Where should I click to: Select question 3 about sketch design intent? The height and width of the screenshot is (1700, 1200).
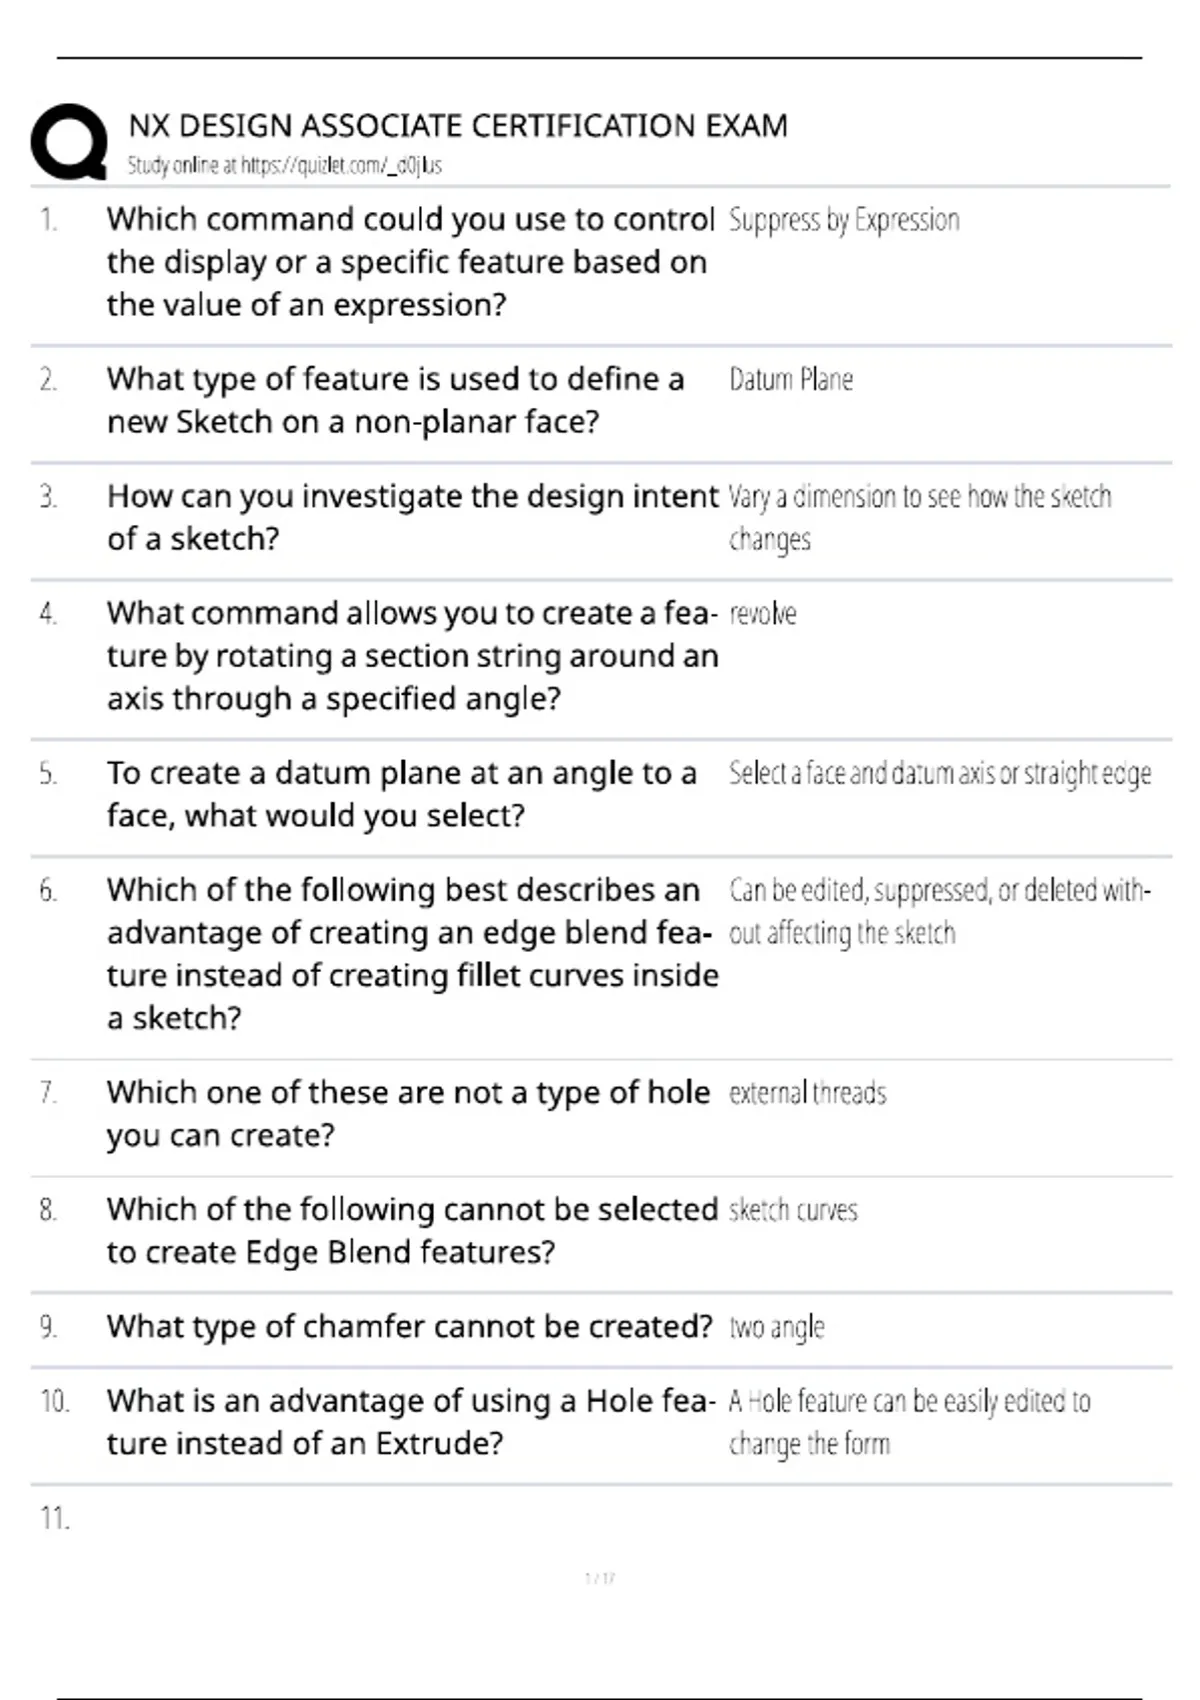413,517
